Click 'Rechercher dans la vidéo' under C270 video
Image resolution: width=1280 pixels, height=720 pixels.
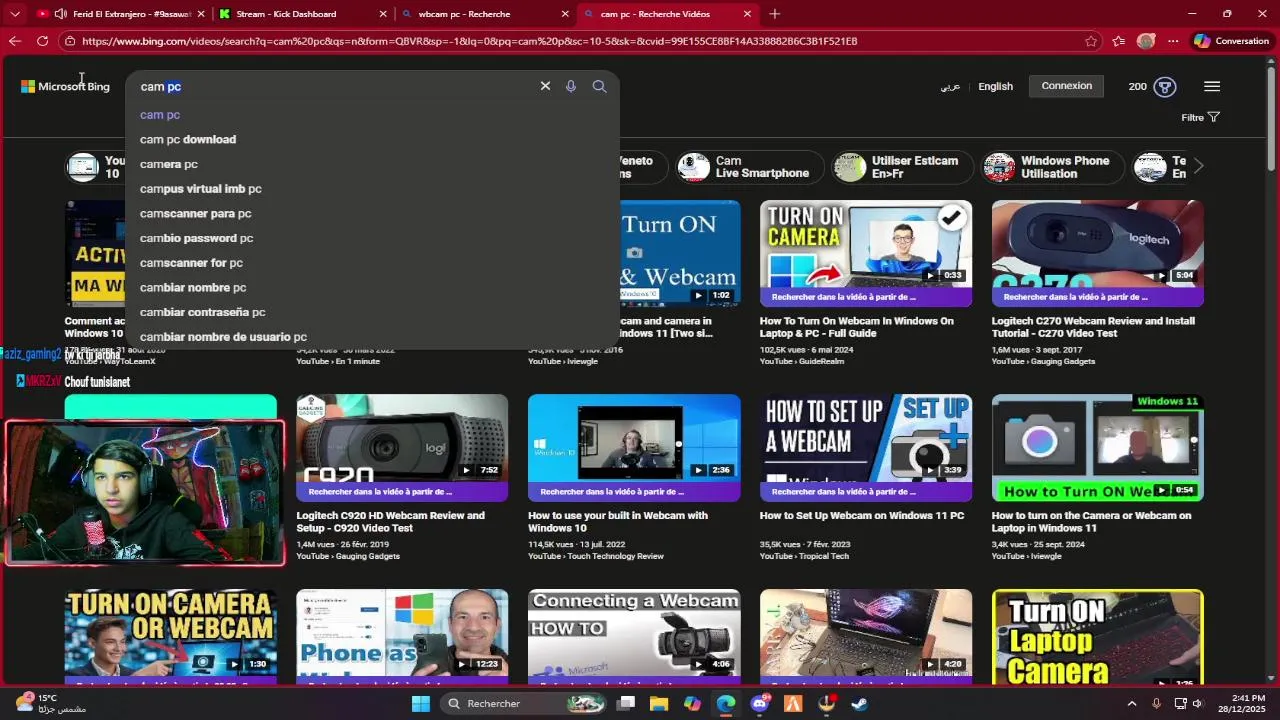(x=1075, y=297)
